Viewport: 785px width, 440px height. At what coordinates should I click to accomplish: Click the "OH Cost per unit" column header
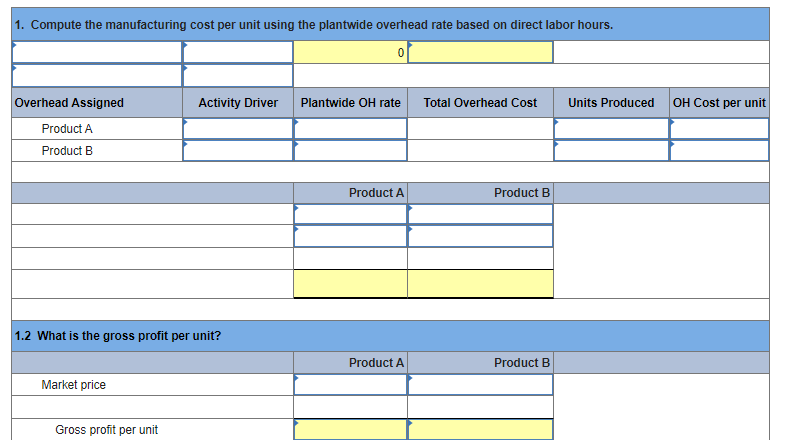pyautogui.click(x=719, y=103)
